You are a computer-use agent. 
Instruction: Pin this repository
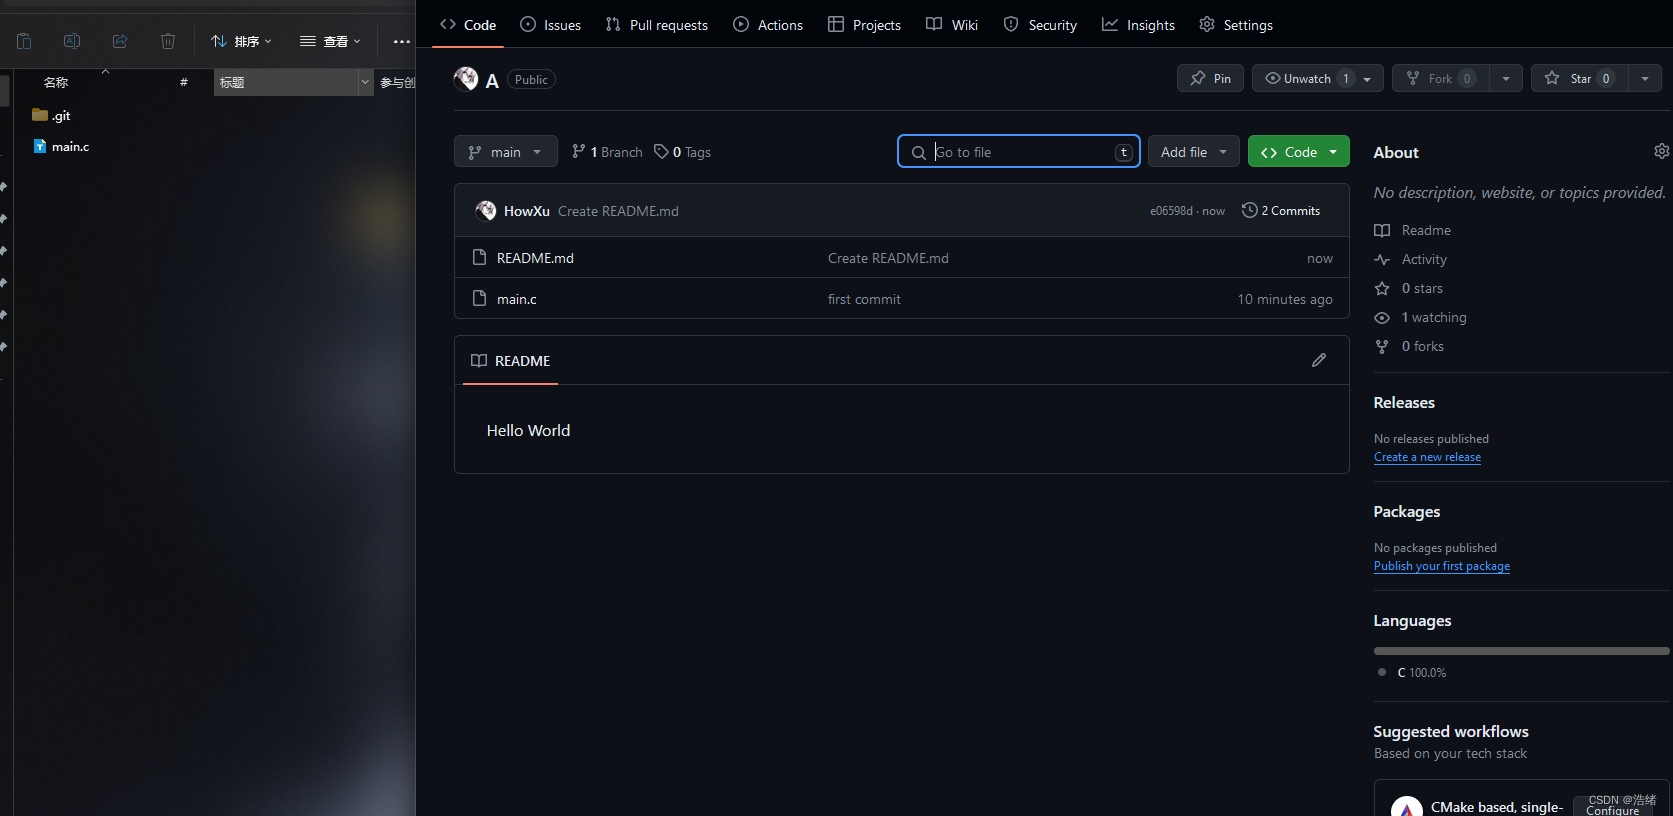coord(1210,78)
